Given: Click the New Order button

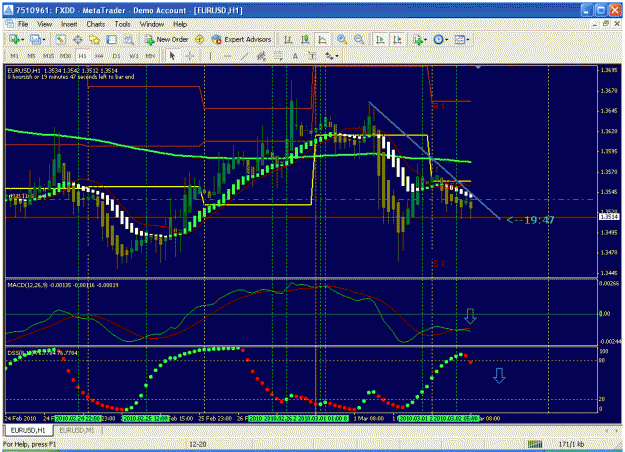Looking at the screenshot, I should pyautogui.click(x=166, y=39).
